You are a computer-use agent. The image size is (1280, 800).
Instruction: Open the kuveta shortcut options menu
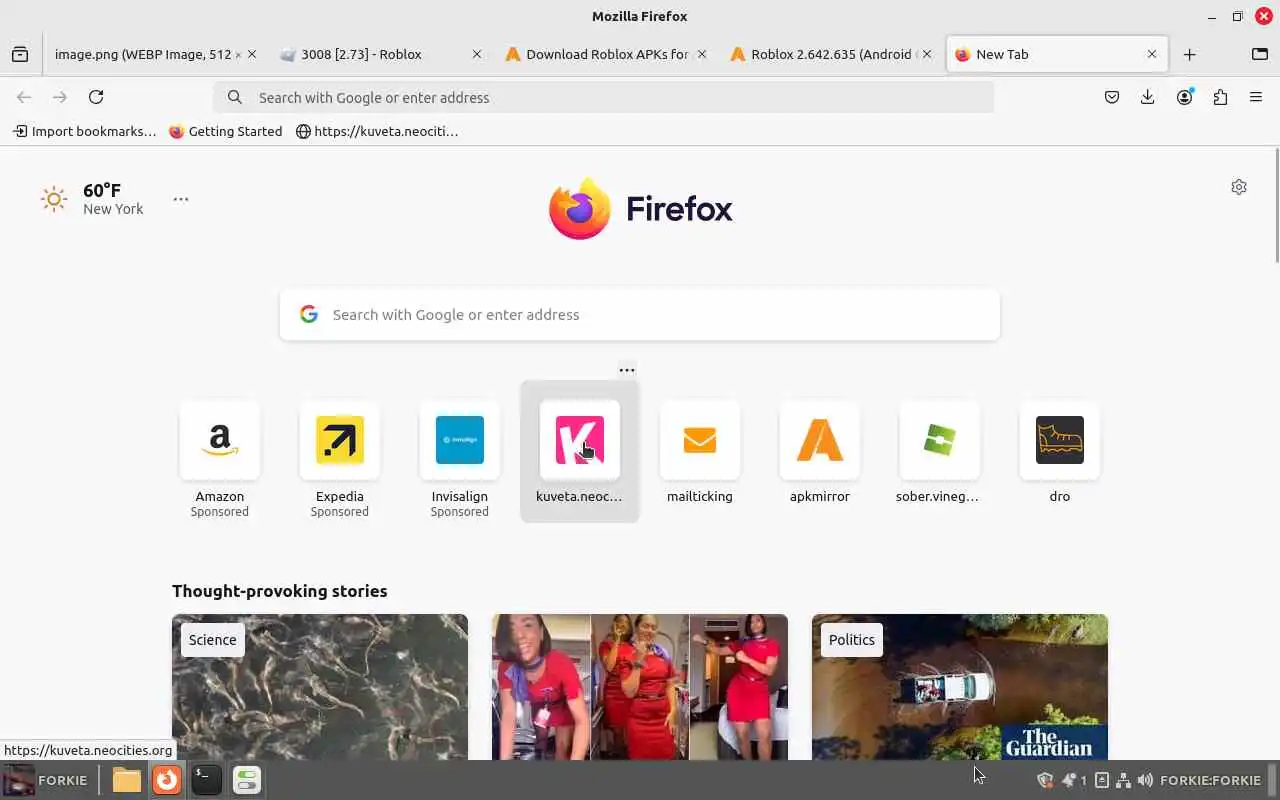[627, 370]
